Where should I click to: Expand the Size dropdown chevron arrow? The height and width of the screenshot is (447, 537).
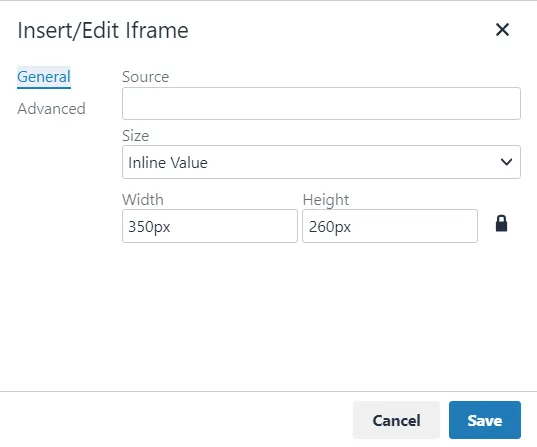coord(506,162)
